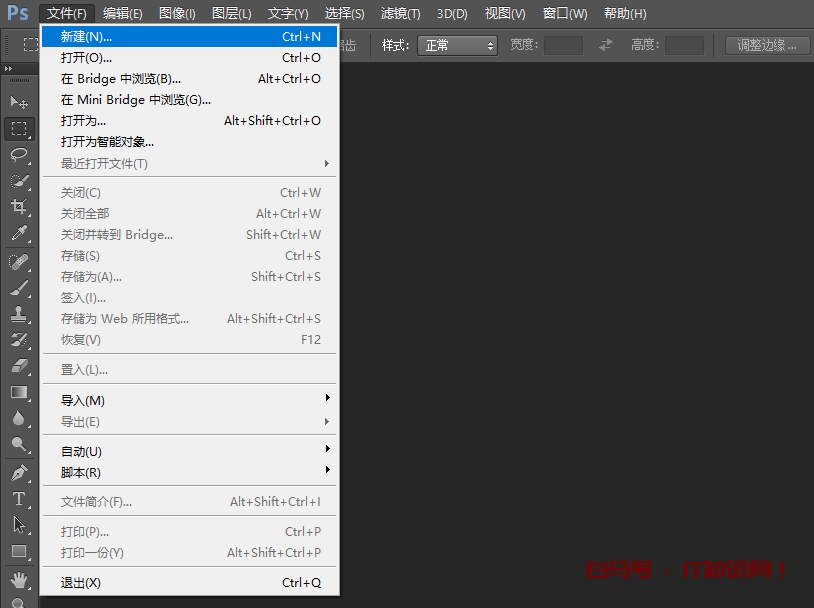Select the Crop tool
Image resolution: width=814 pixels, height=608 pixels.
[x=18, y=204]
